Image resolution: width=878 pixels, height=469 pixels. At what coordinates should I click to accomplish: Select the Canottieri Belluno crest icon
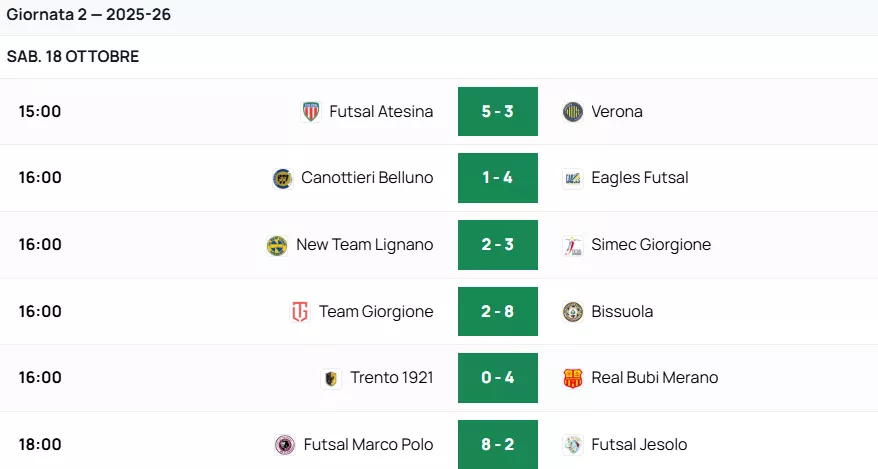pos(283,178)
